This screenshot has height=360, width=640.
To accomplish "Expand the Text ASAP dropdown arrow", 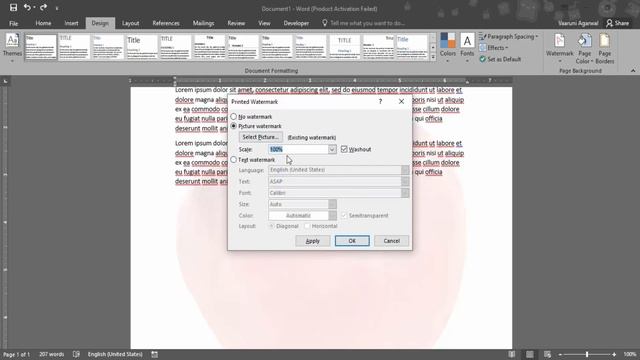I will (405, 181).
